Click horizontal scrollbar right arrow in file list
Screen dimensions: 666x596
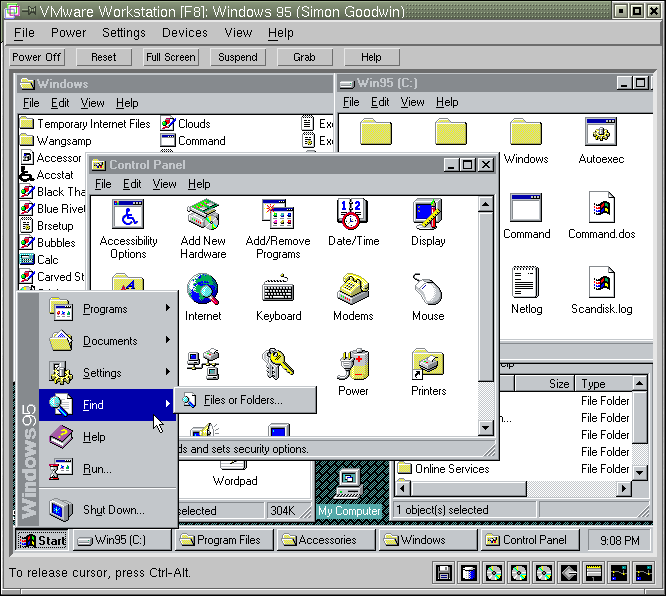pos(624,489)
